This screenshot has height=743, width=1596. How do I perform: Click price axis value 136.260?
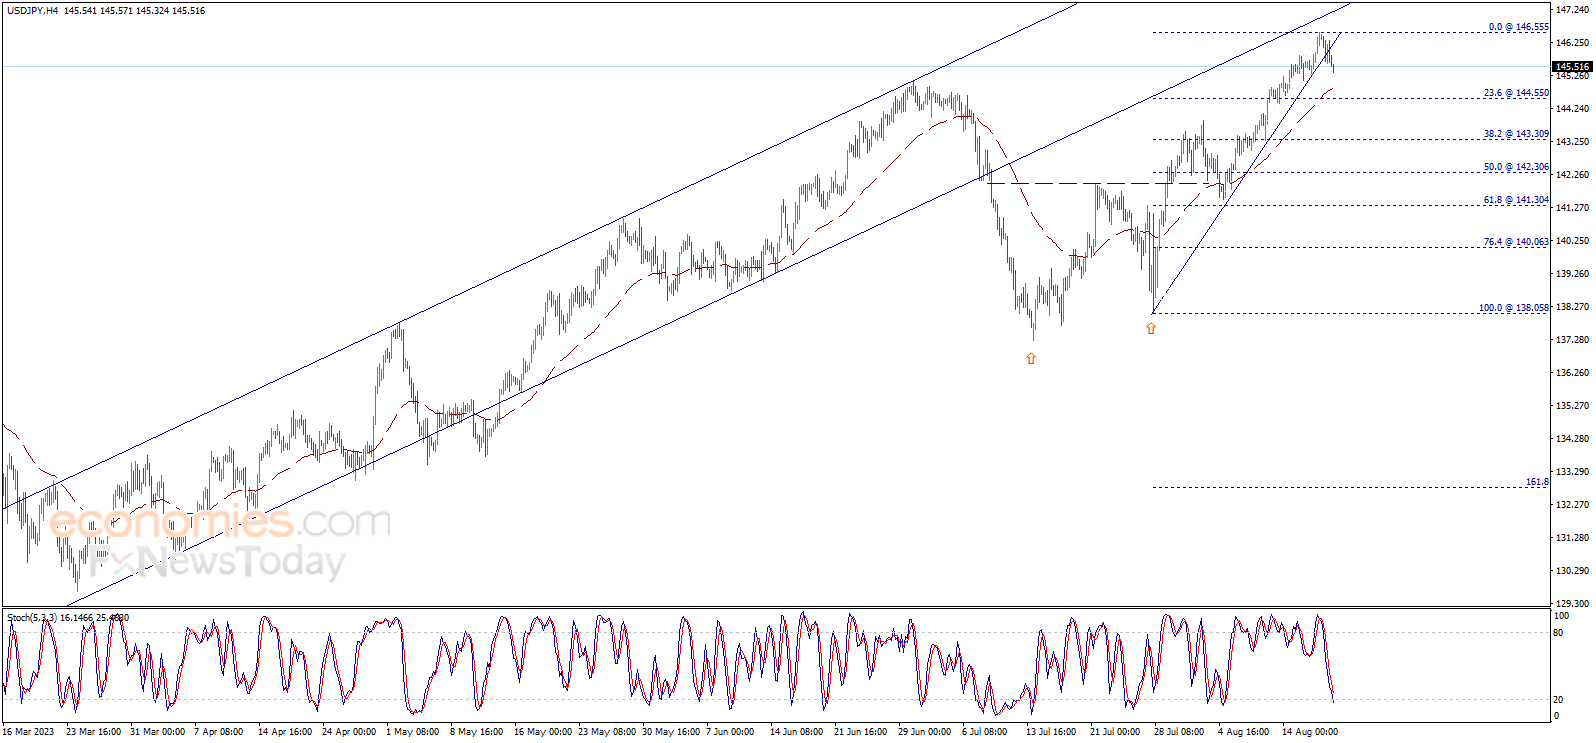click(x=1572, y=373)
